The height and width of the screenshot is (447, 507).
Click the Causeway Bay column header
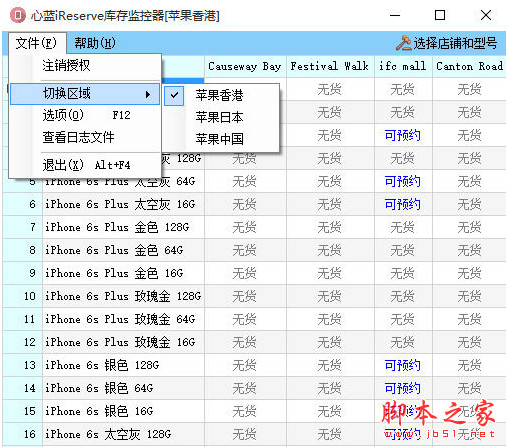[x=245, y=66]
